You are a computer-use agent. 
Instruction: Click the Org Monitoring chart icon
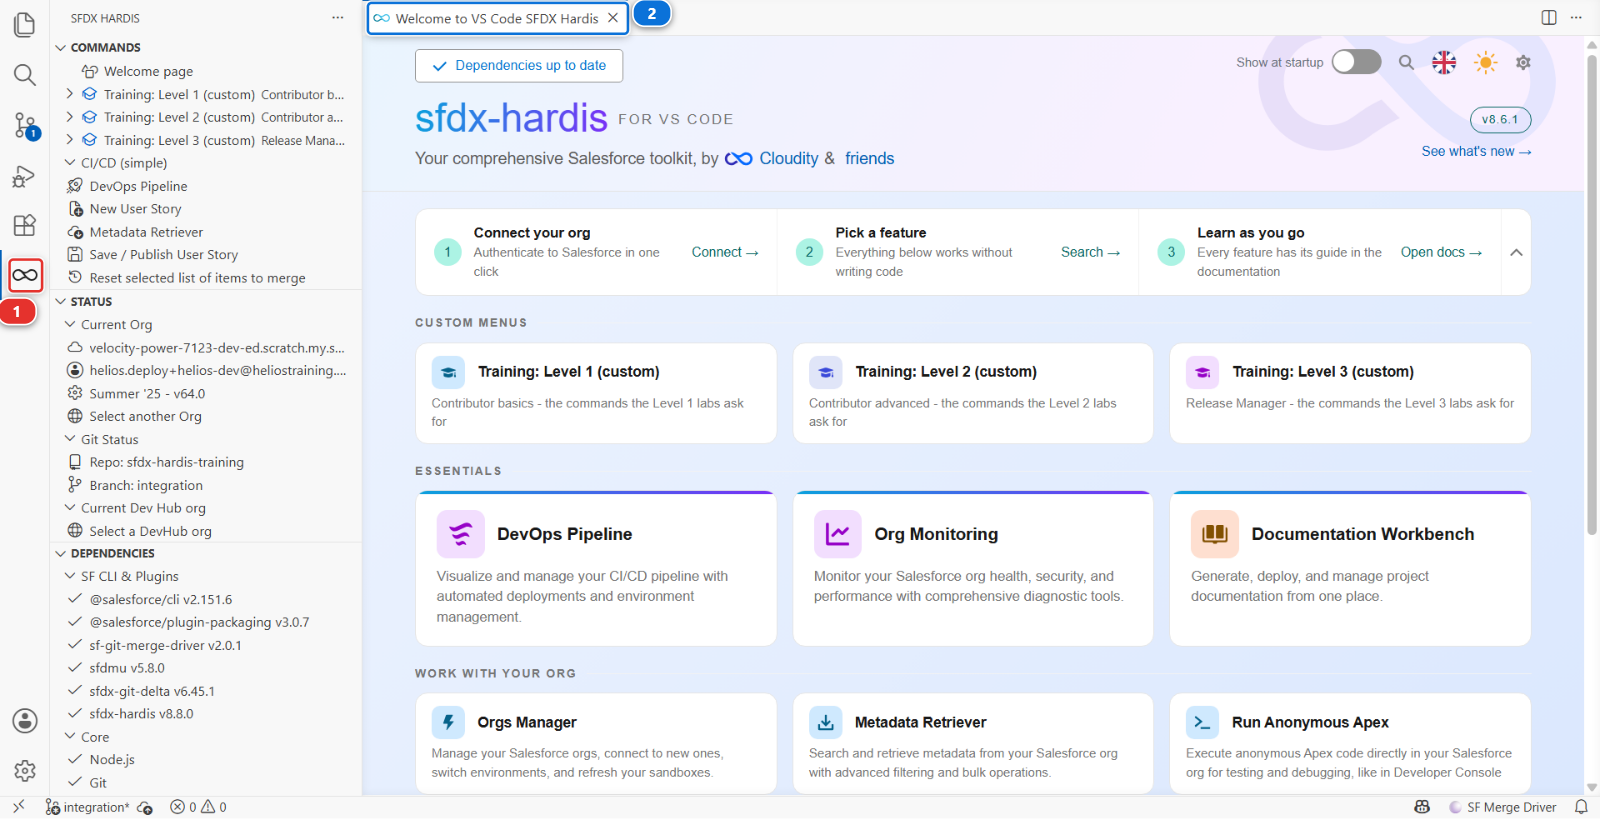pos(838,534)
